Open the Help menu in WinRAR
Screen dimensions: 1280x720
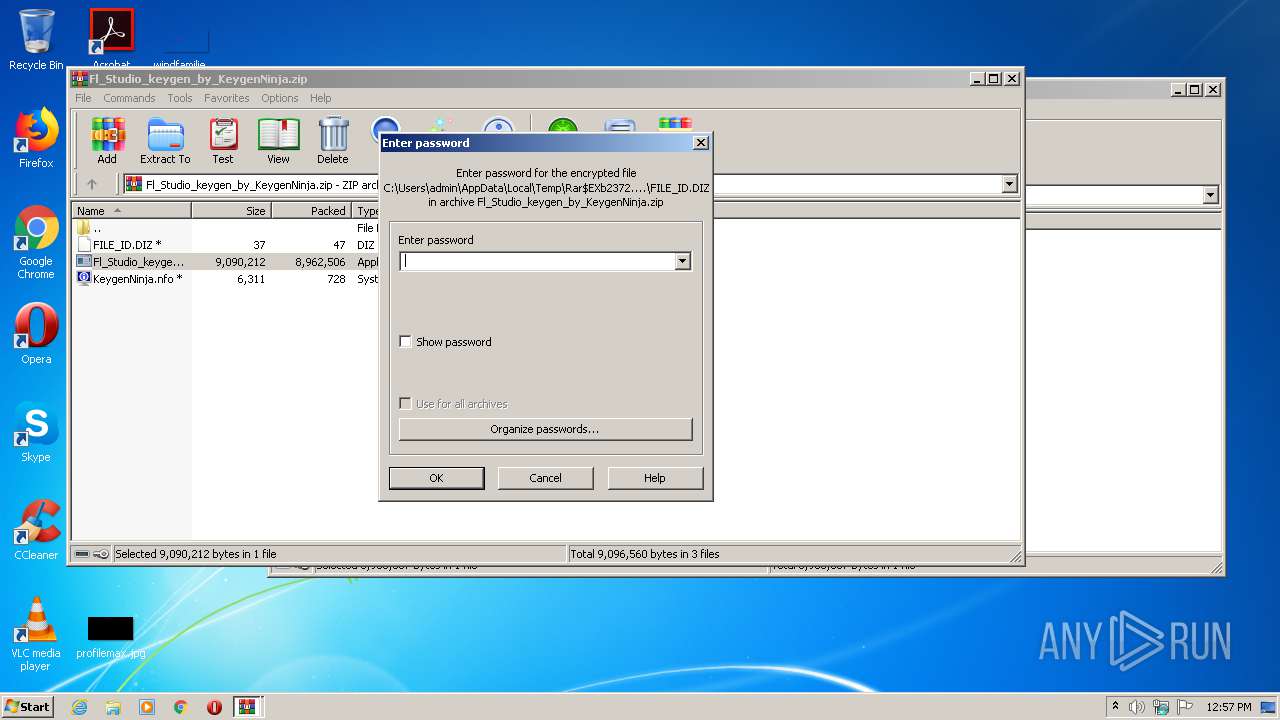(x=320, y=98)
